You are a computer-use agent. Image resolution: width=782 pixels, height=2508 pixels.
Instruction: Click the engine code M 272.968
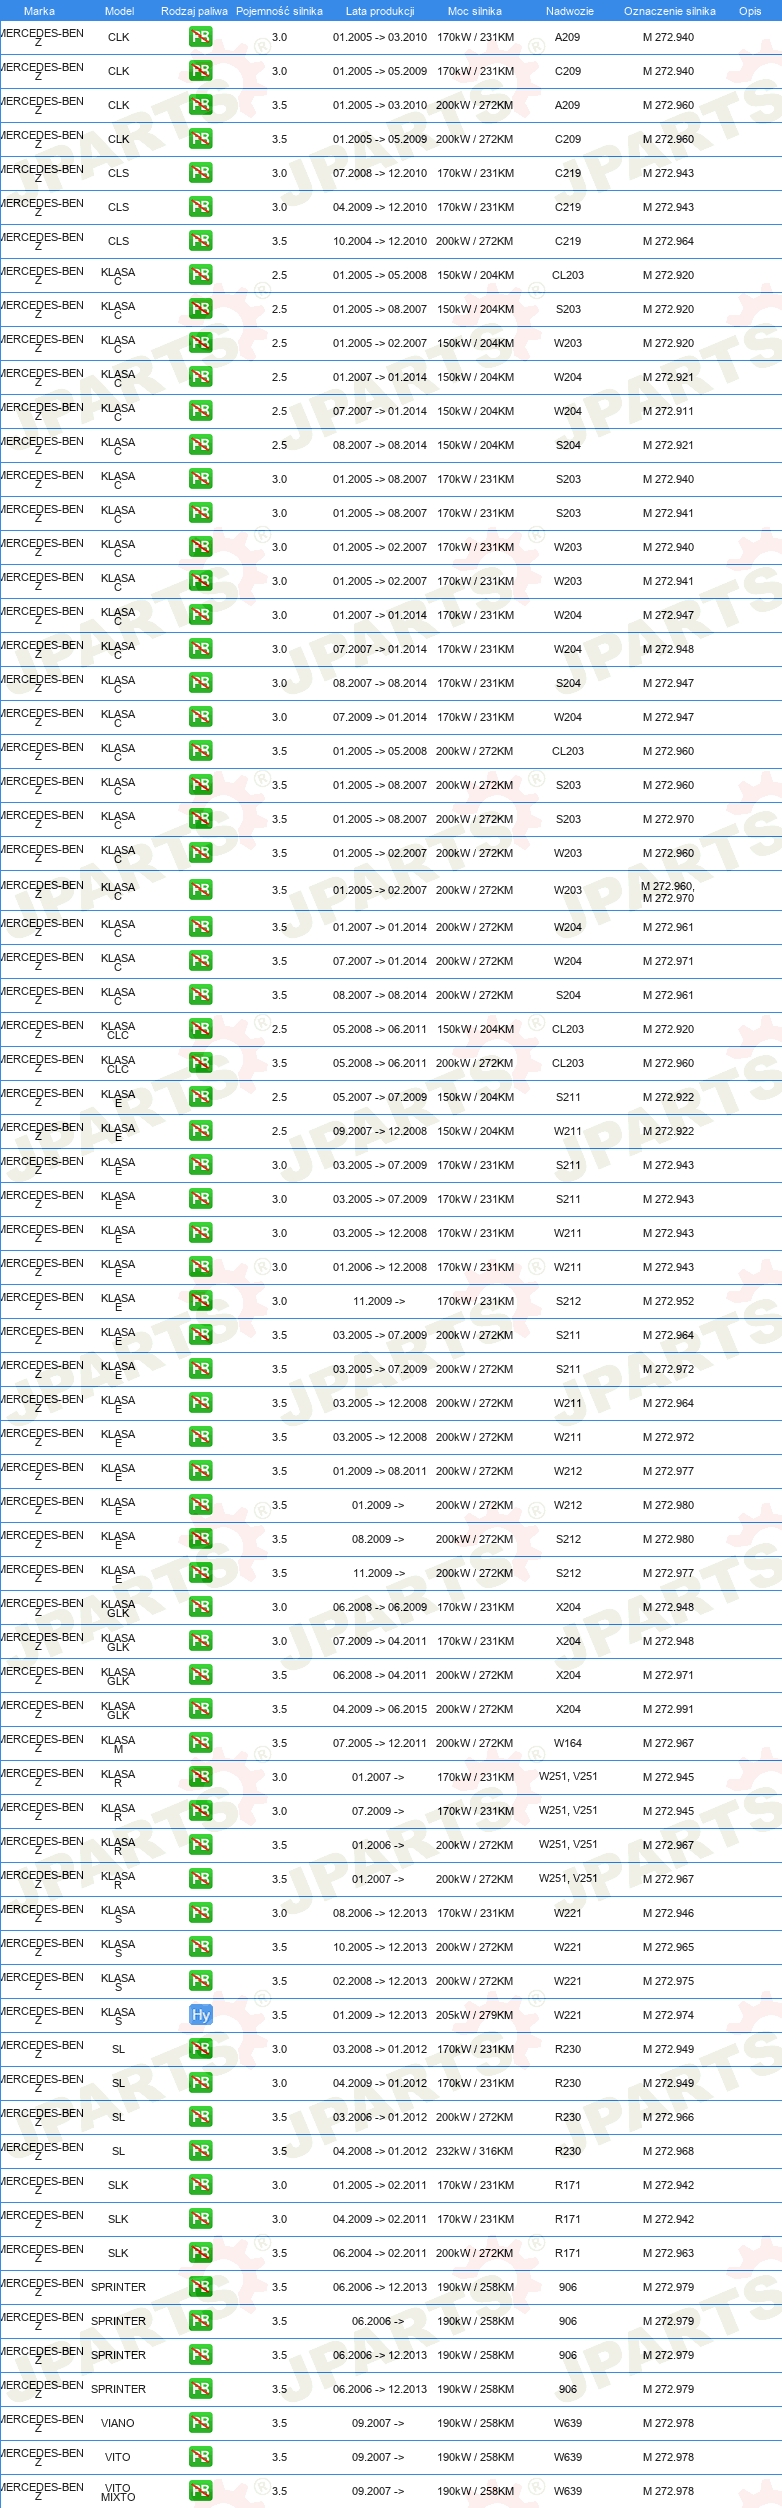[x=668, y=2151]
